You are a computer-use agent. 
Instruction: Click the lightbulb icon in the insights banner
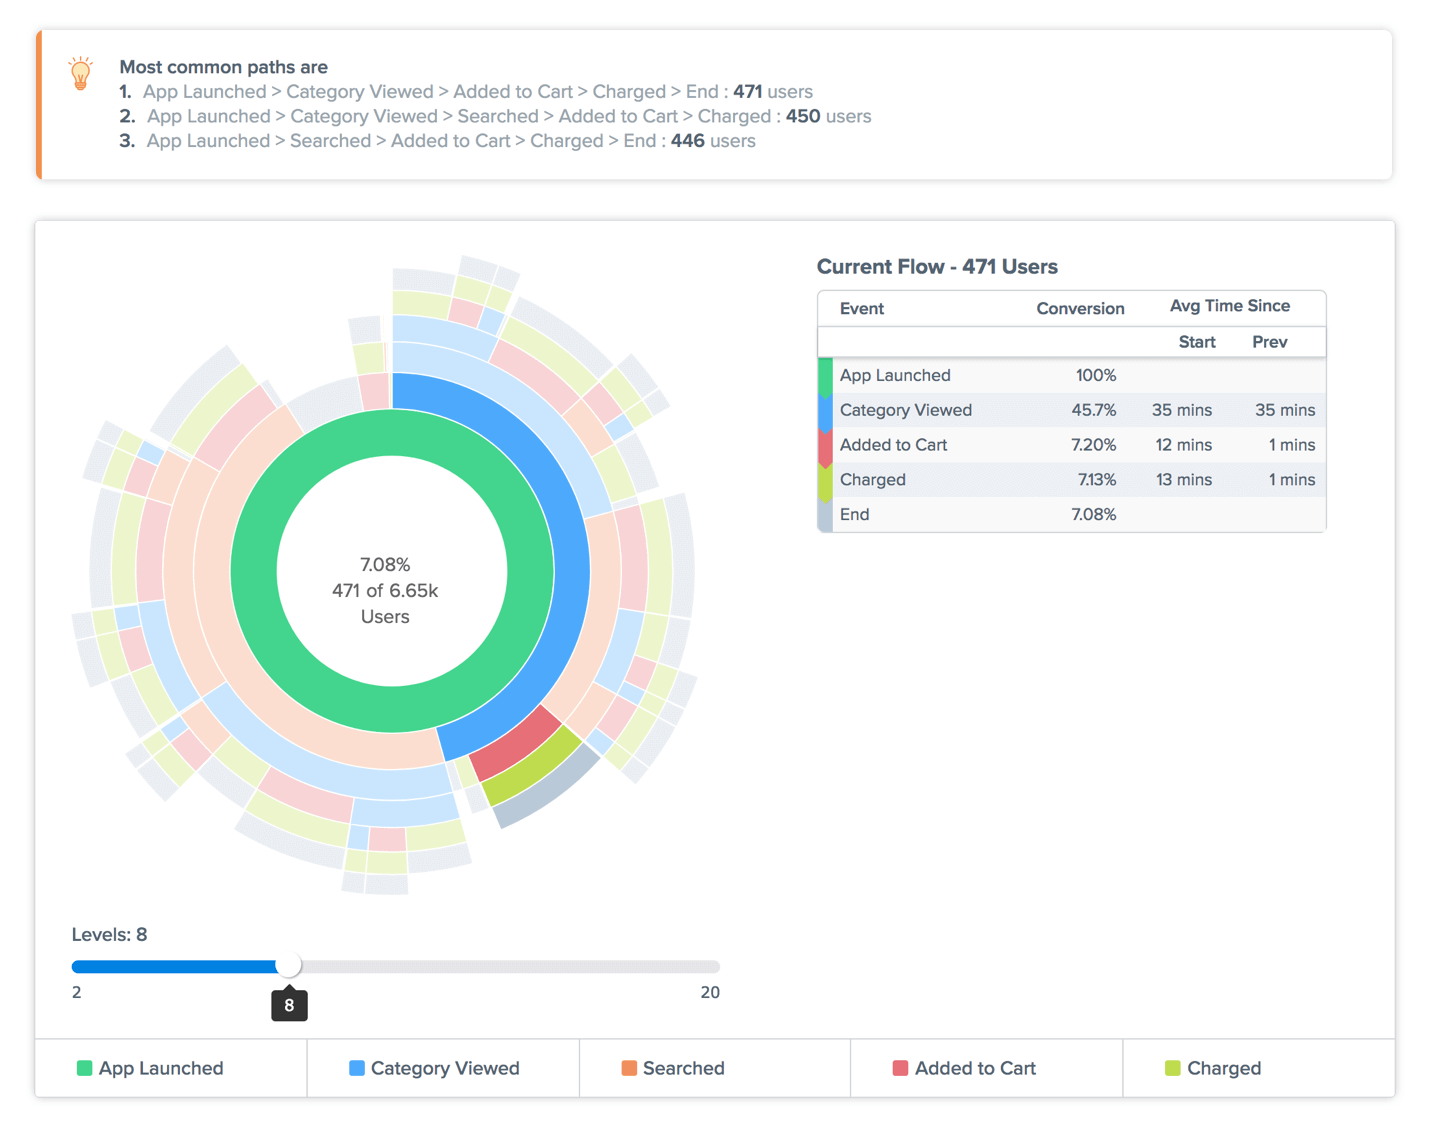(80, 72)
